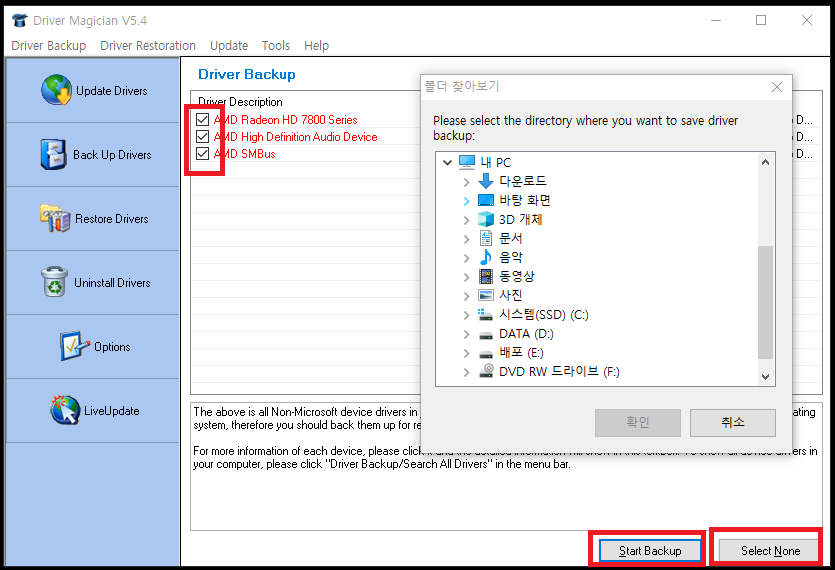The height and width of the screenshot is (570, 835).
Task: Select 문서 folder label in tree
Action: [x=510, y=238]
